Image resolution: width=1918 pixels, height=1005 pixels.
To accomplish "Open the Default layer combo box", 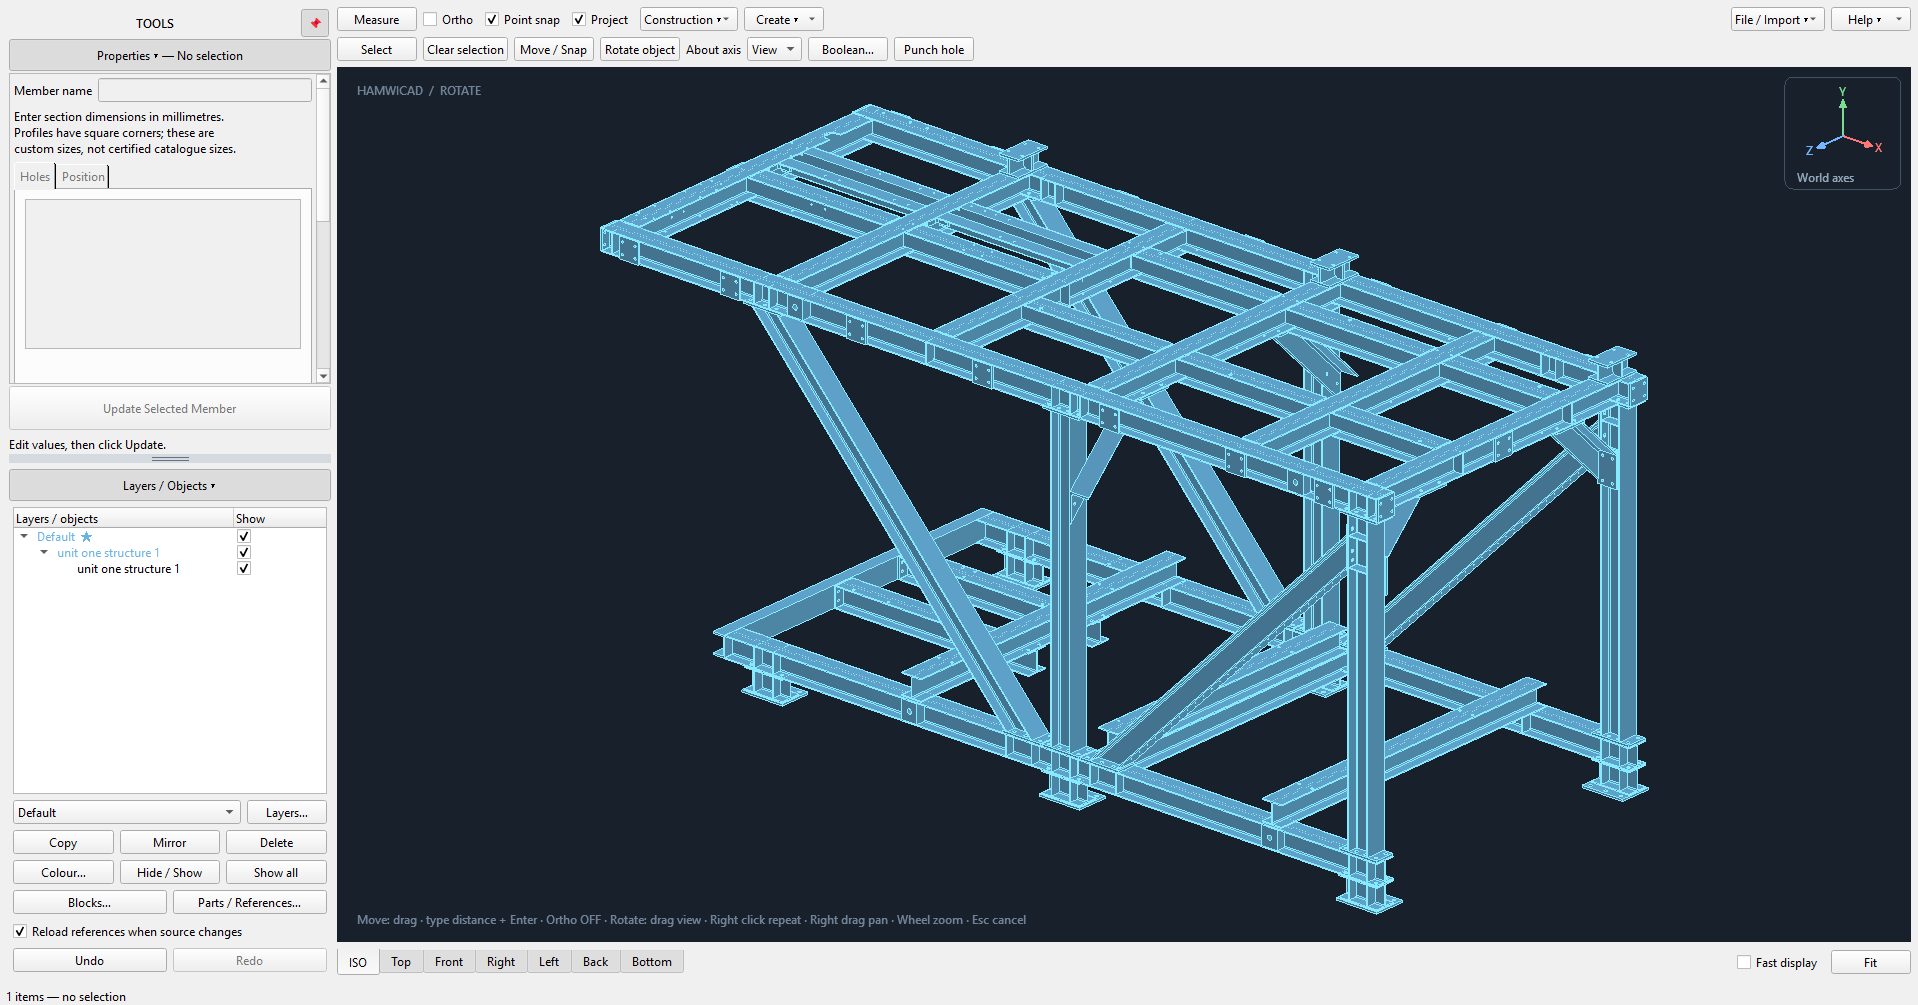I will tap(127, 813).
